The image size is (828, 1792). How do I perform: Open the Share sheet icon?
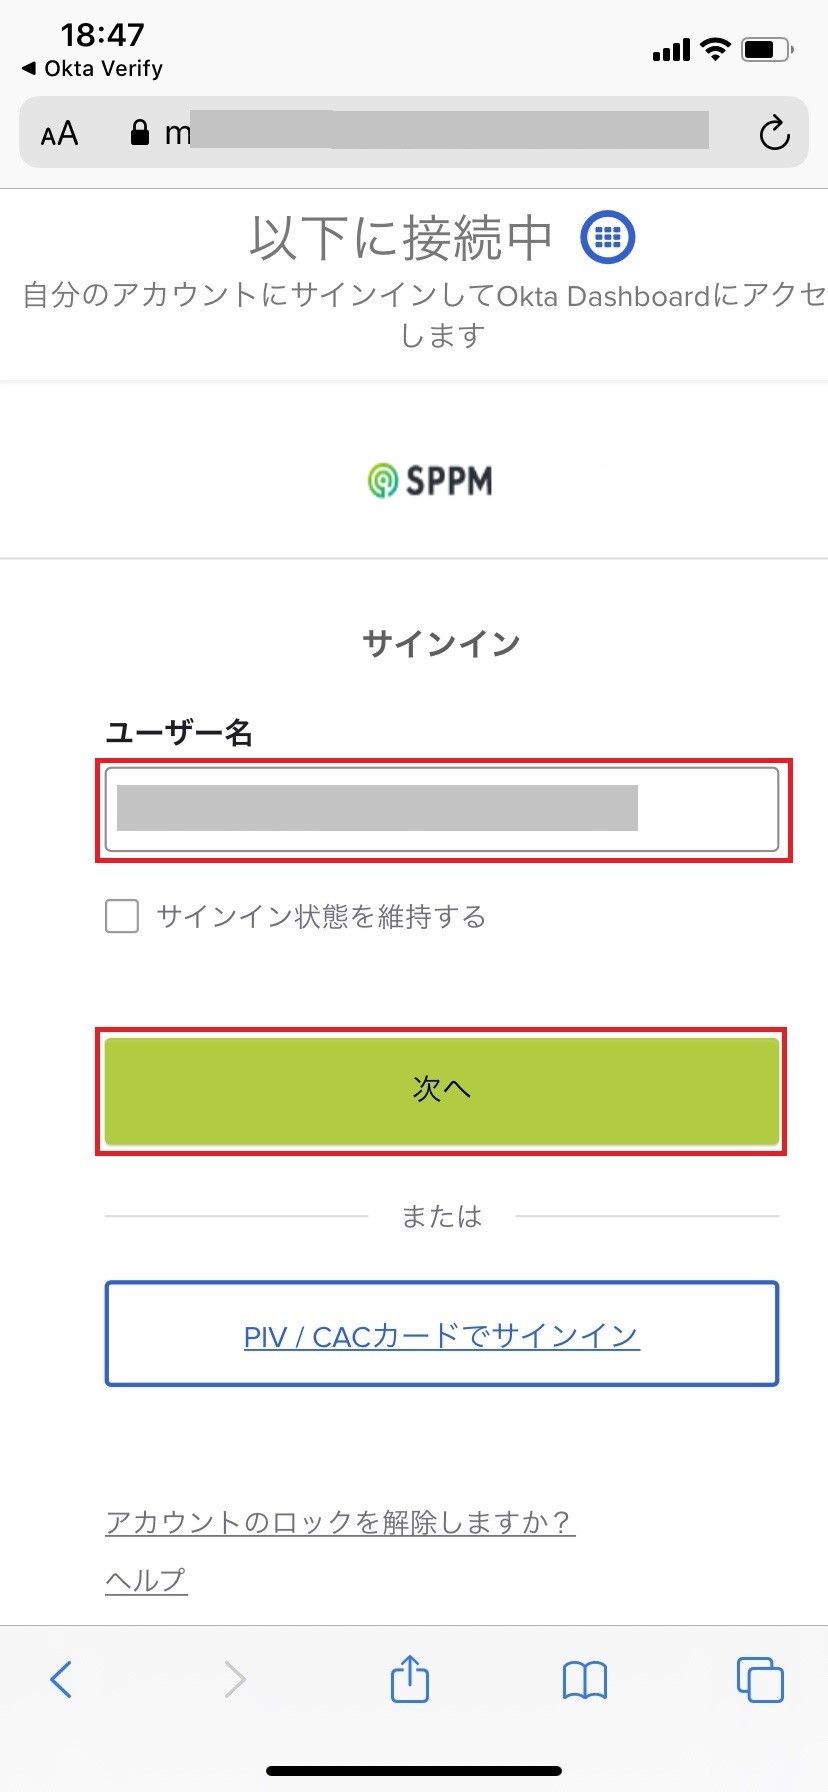(x=410, y=1677)
